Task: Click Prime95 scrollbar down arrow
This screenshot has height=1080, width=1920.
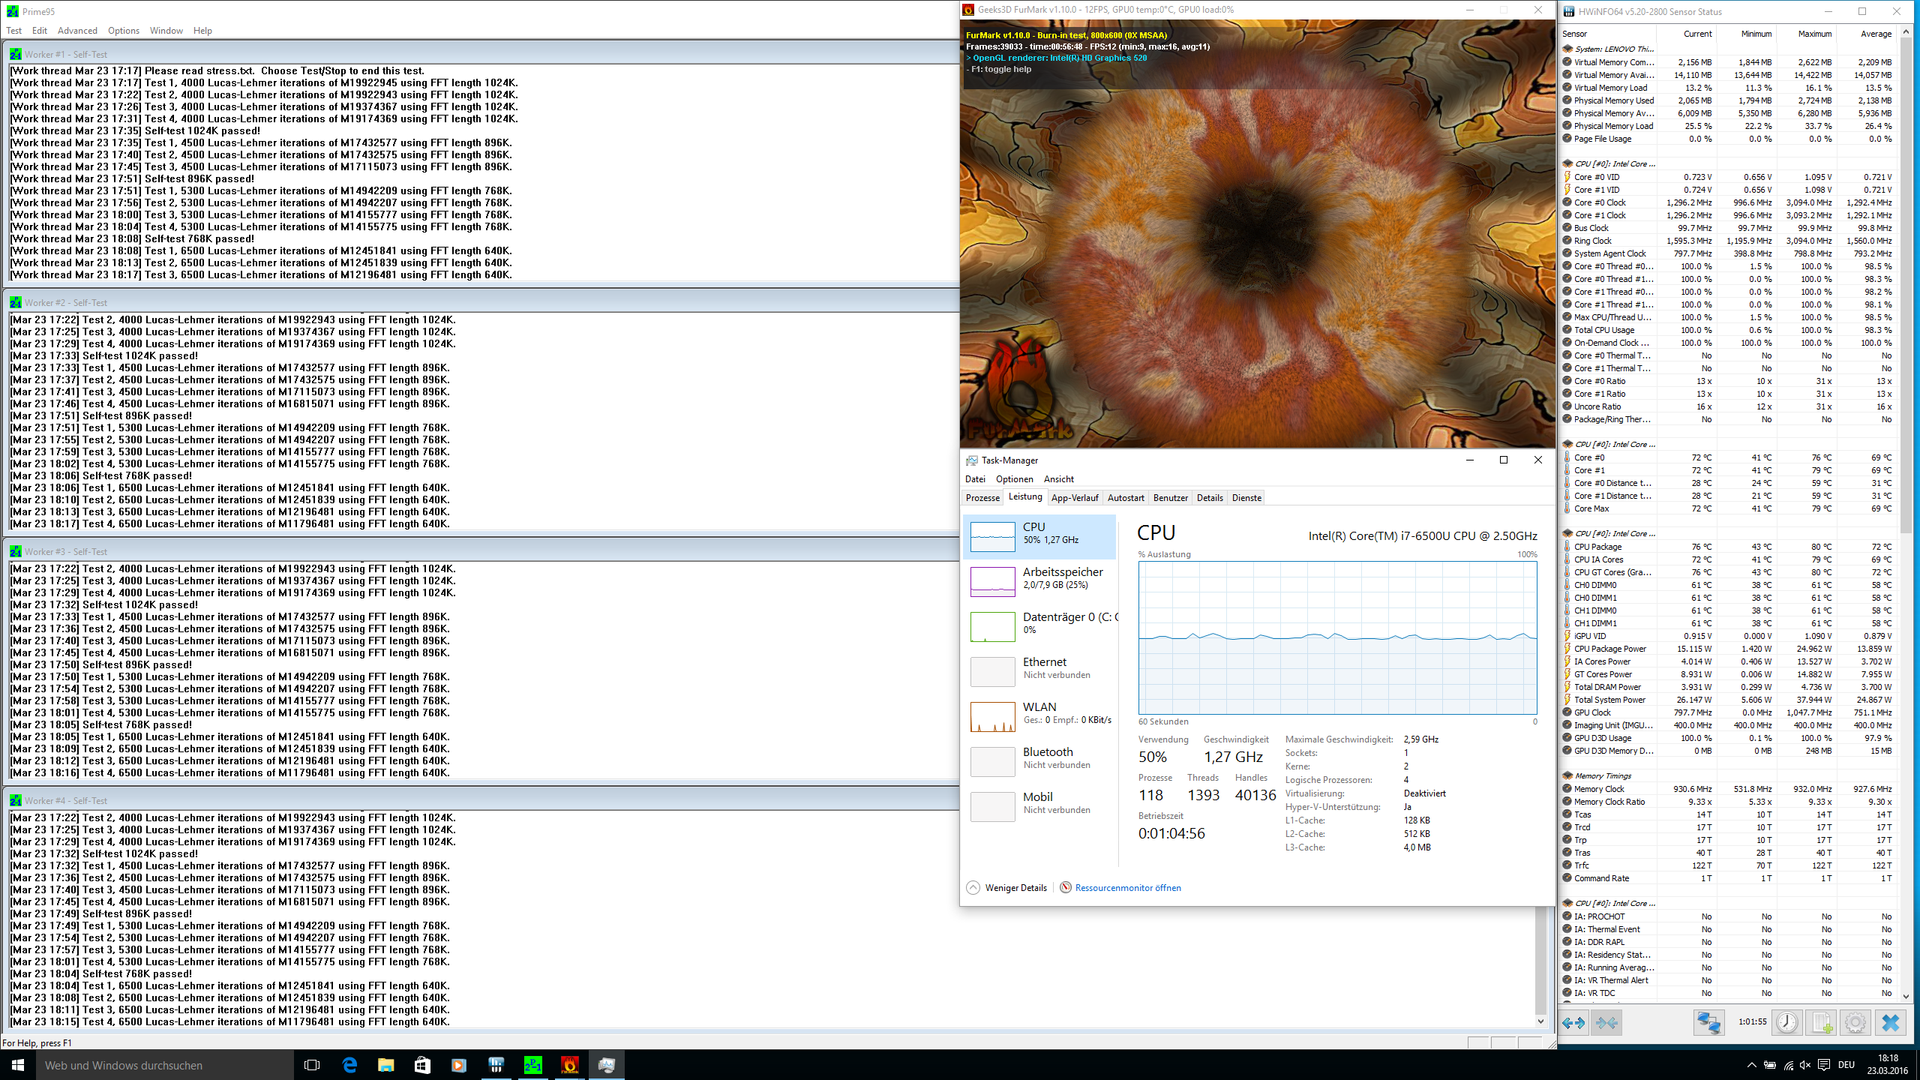Action: pos(1541,1021)
